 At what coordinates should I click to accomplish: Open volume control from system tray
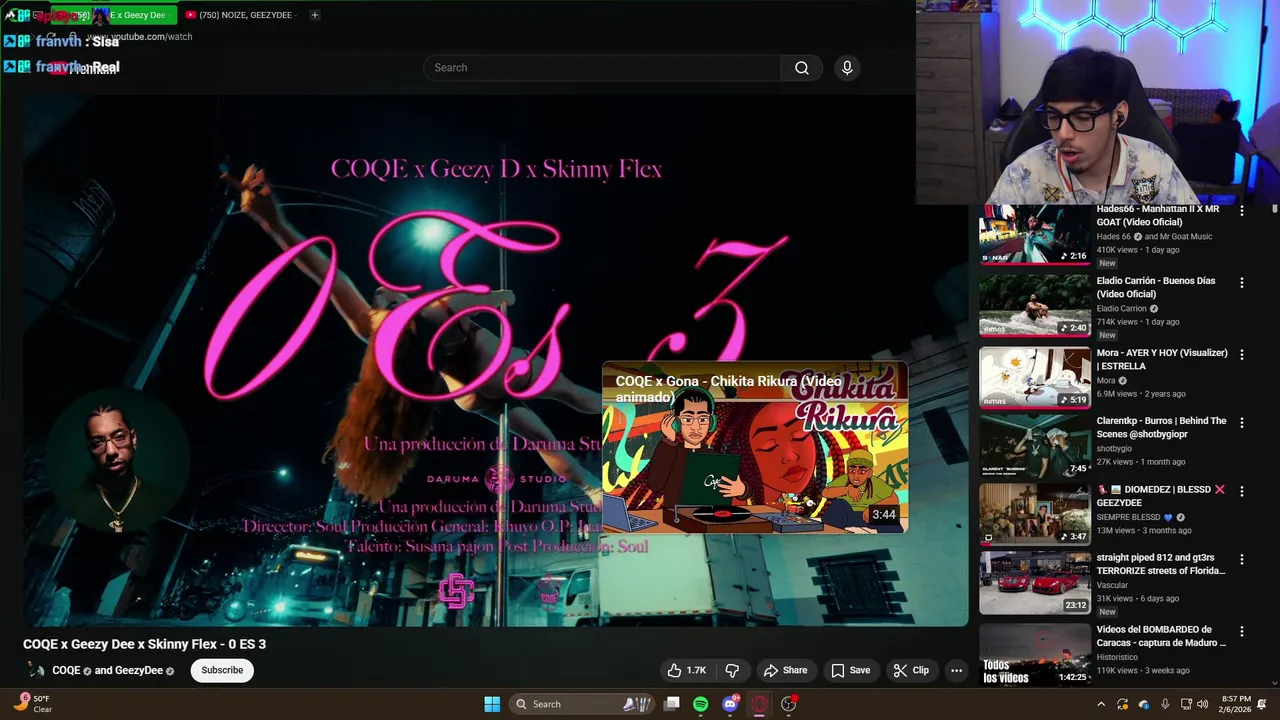1203,704
